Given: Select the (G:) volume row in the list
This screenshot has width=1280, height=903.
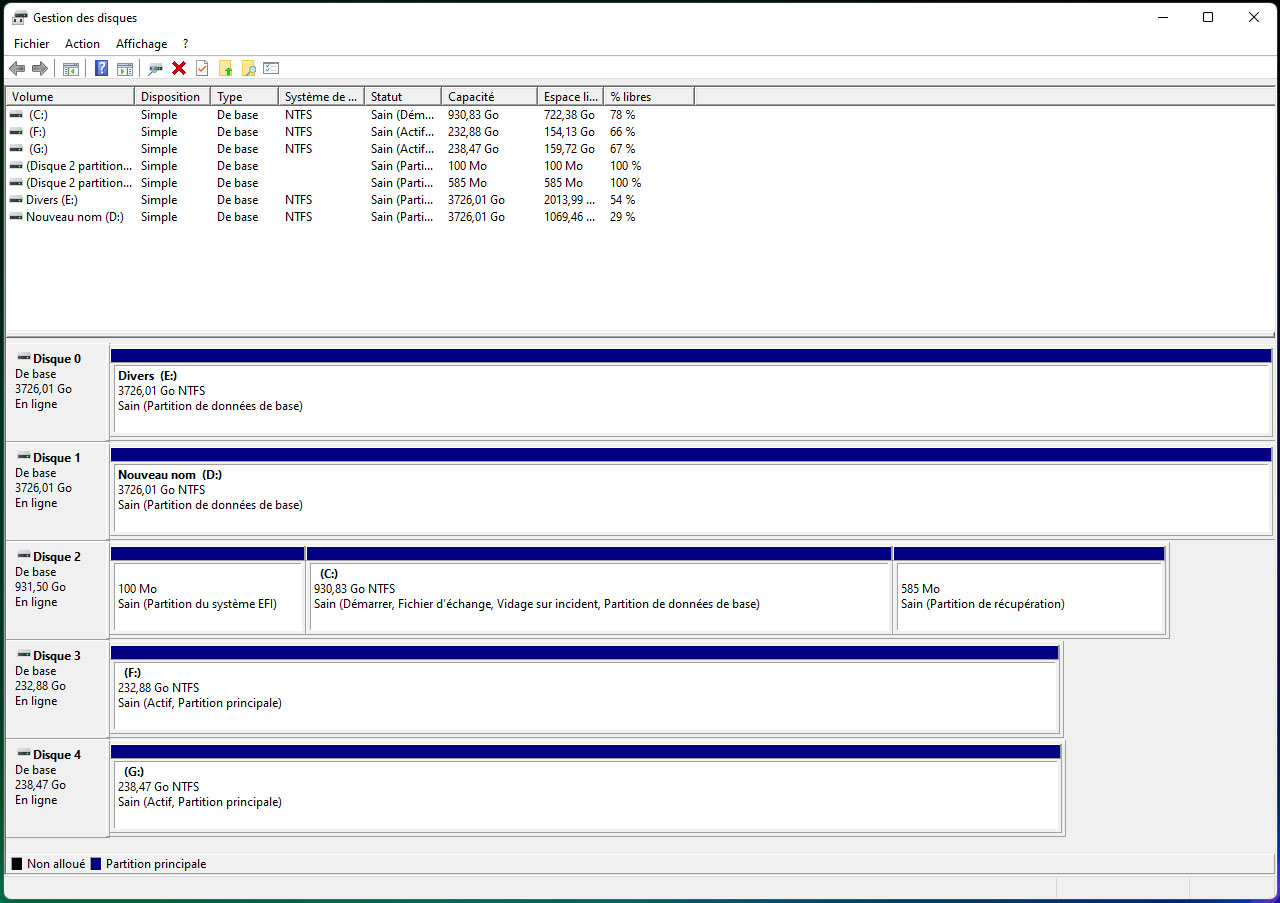Looking at the screenshot, I should pyautogui.click(x=350, y=149).
